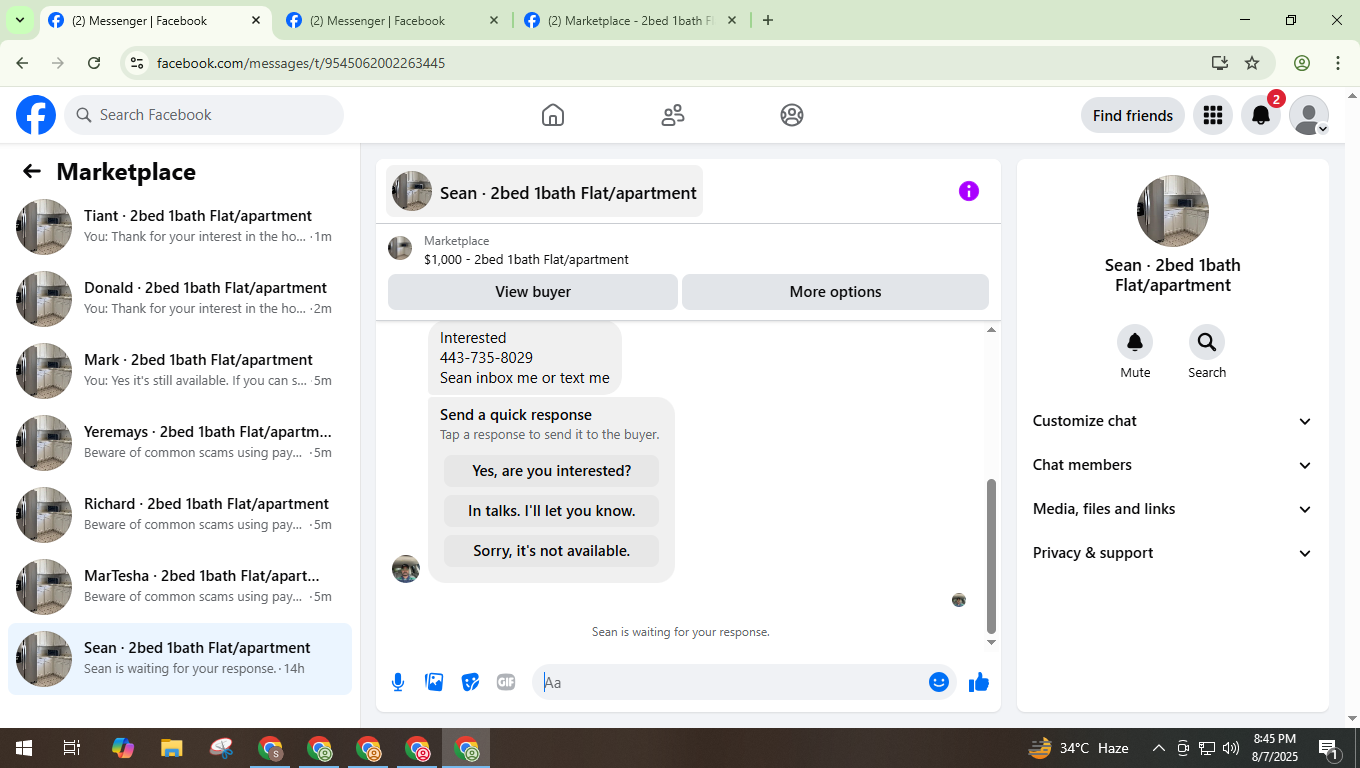Open Donald 2bed 1bath conversation
Screen dimensions: 1360x768
click(180, 299)
